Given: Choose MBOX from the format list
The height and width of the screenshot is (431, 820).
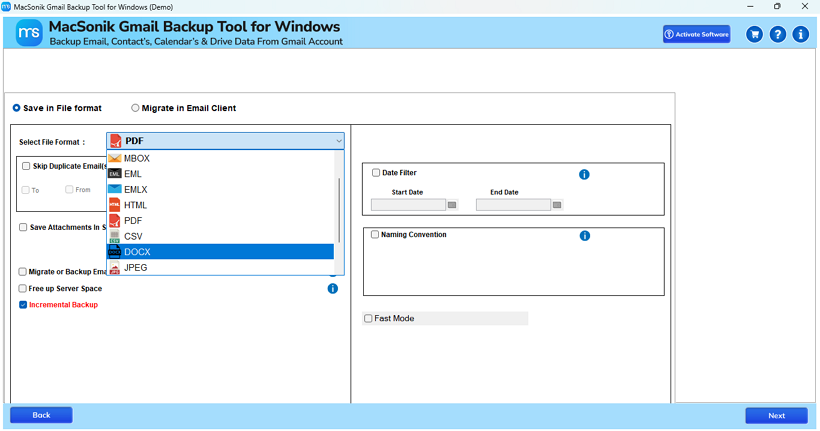Looking at the screenshot, I should (220, 158).
